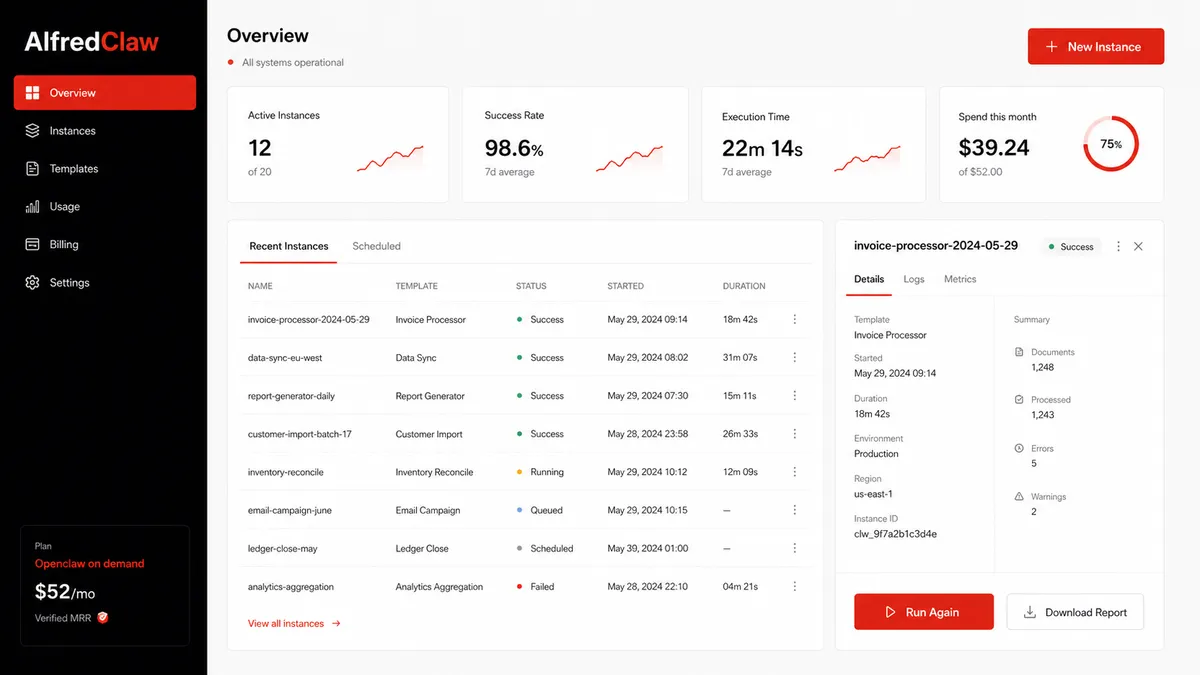Click the All systems operational status
The image size is (1200, 675).
pyautogui.click(x=286, y=62)
